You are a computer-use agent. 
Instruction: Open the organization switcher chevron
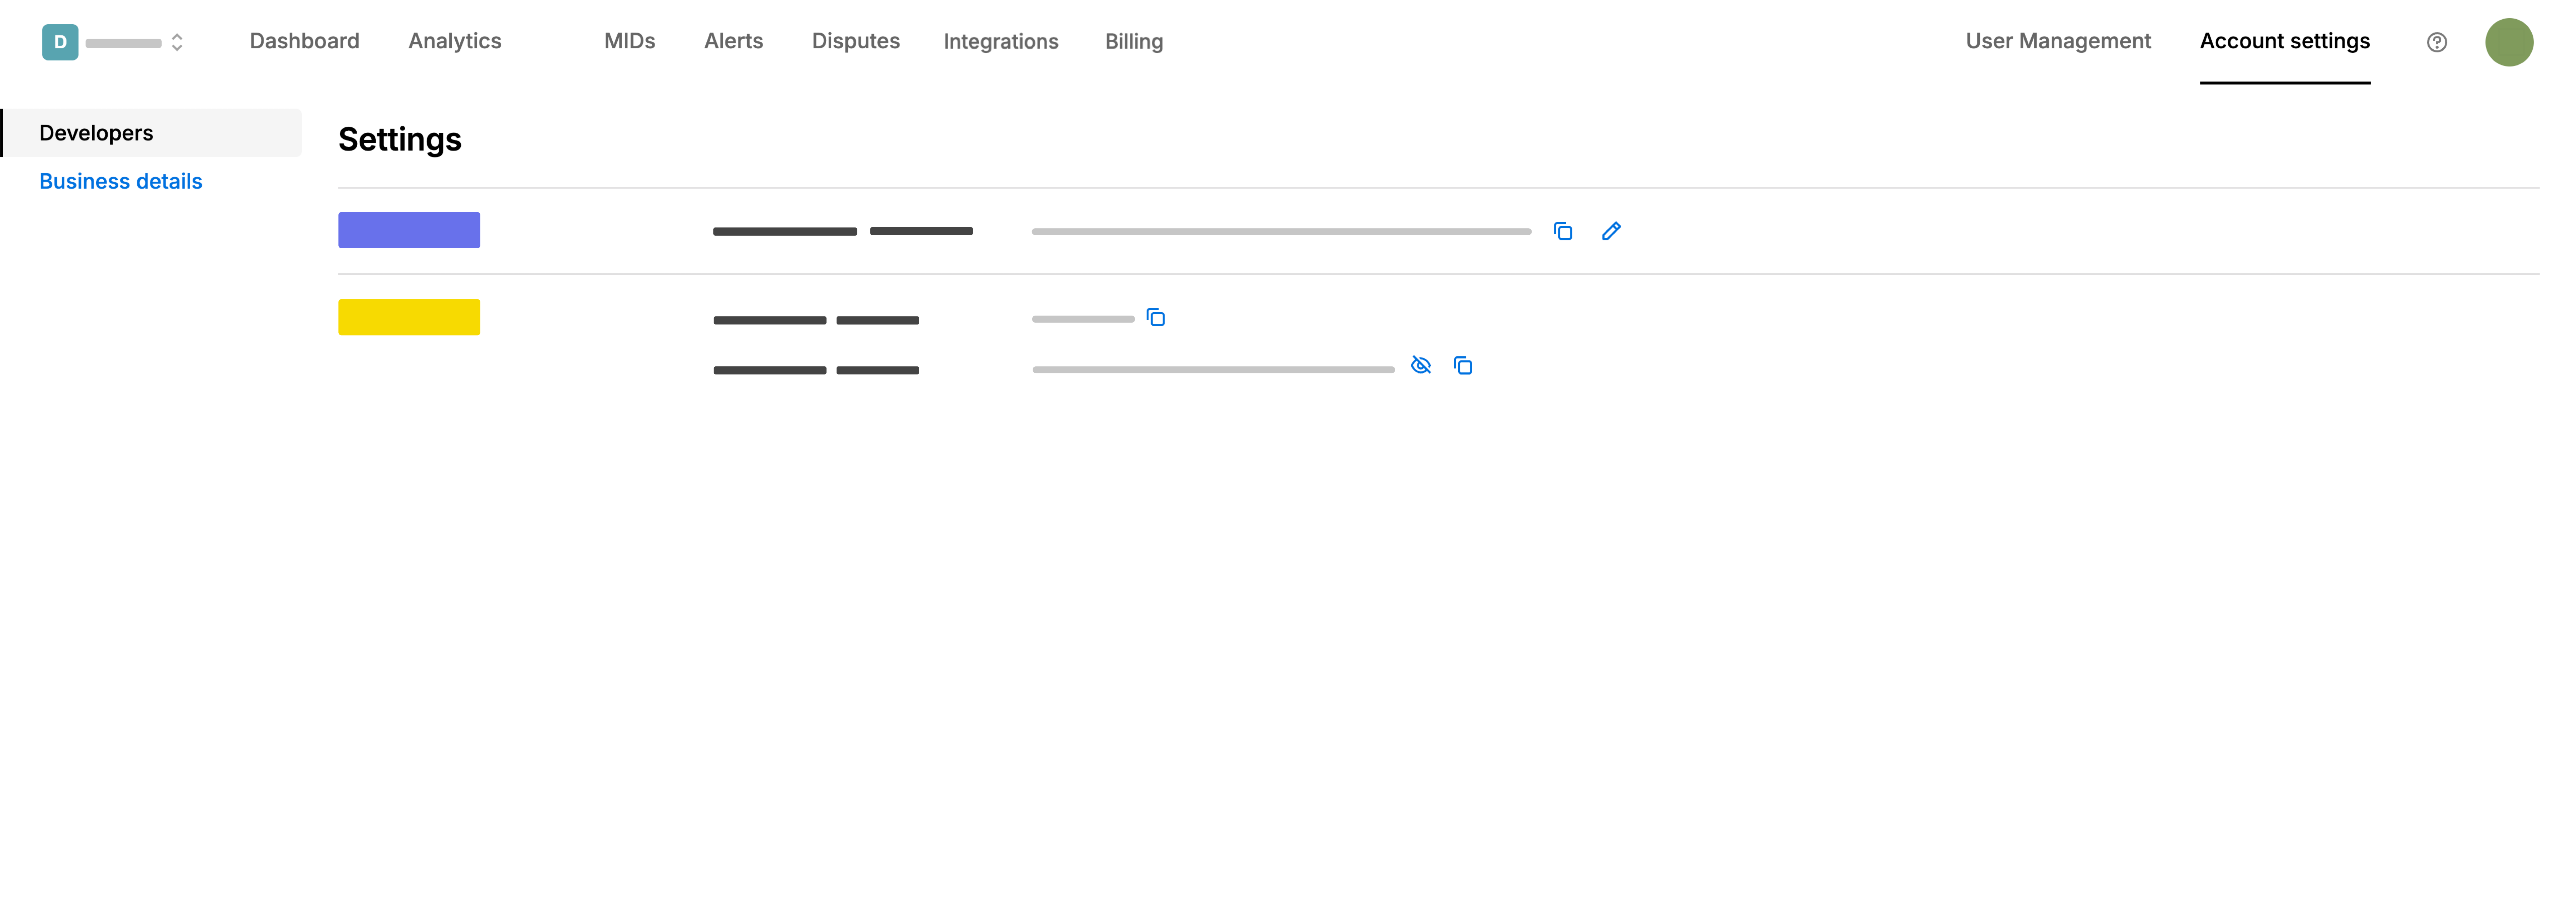[x=177, y=42]
